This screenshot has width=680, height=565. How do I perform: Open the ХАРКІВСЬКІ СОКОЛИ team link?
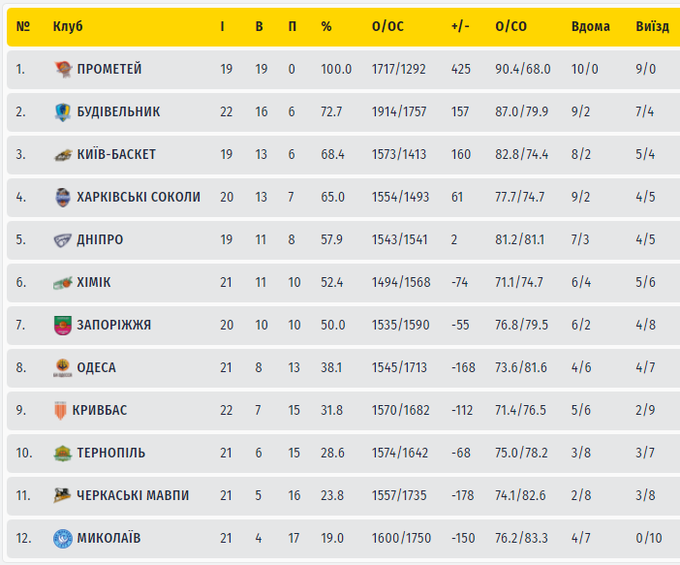[138, 197]
